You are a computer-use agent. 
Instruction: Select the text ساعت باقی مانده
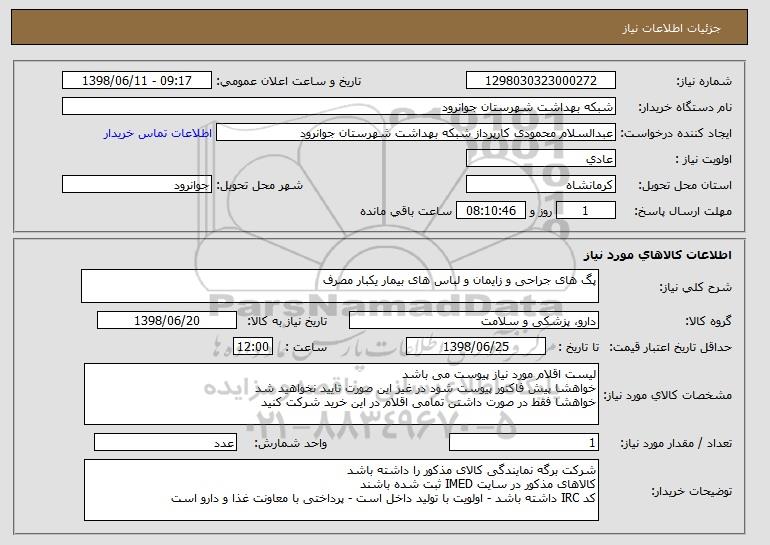coord(406,211)
